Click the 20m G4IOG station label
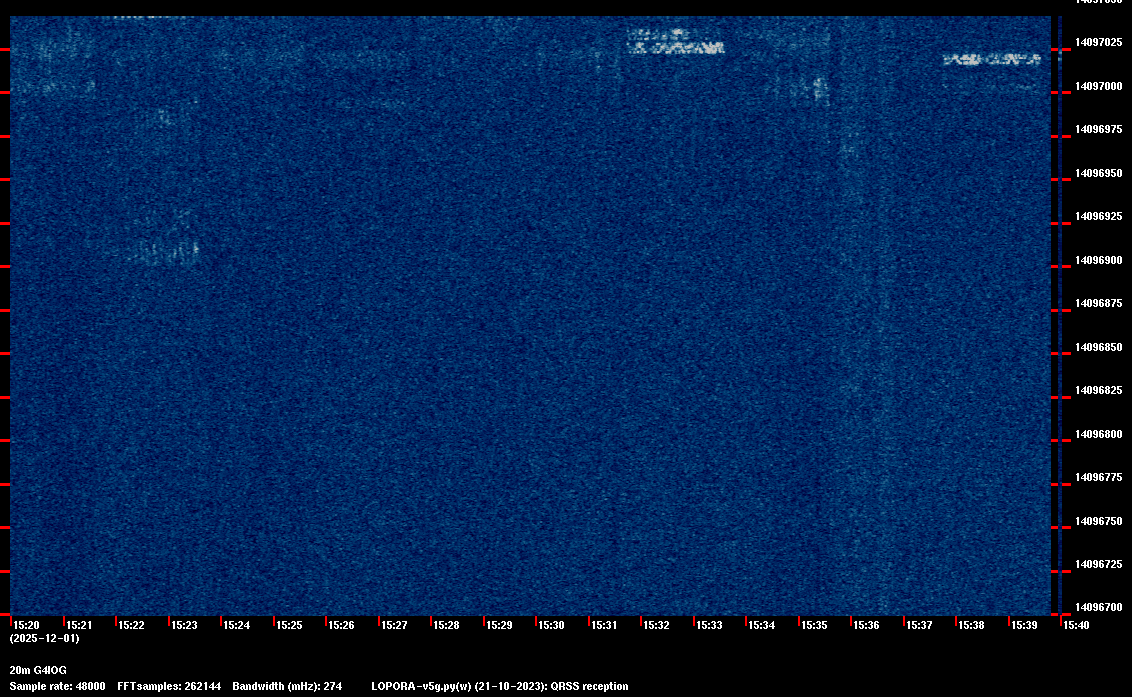The image size is (1132, 697). click(38, 670)
